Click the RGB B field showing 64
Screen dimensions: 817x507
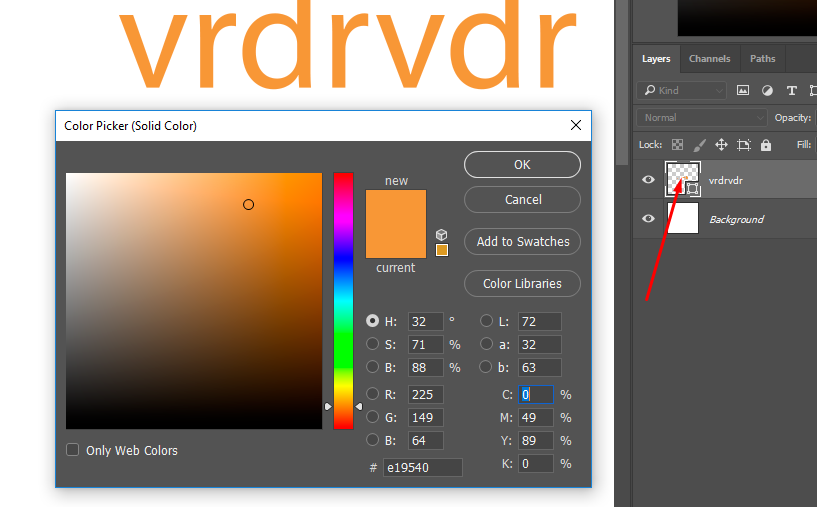[425, 440]
